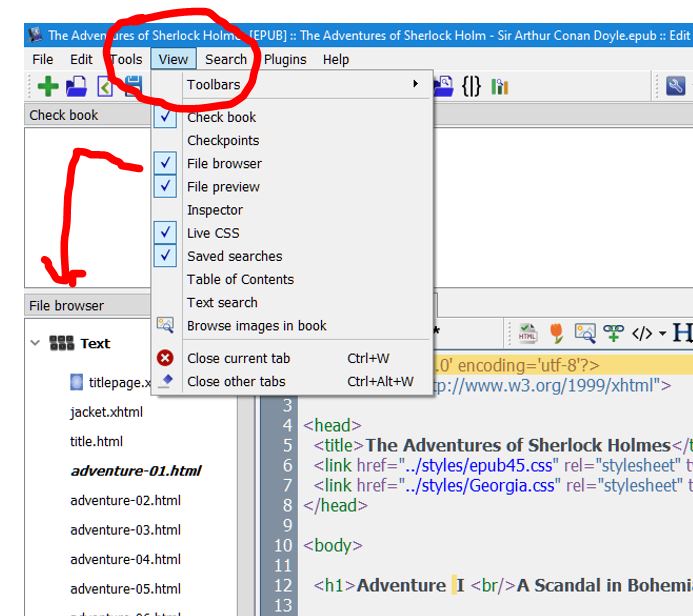Click the large H heading icon
Viewport: 693px width, 616px height.
[x=682, y=332]
